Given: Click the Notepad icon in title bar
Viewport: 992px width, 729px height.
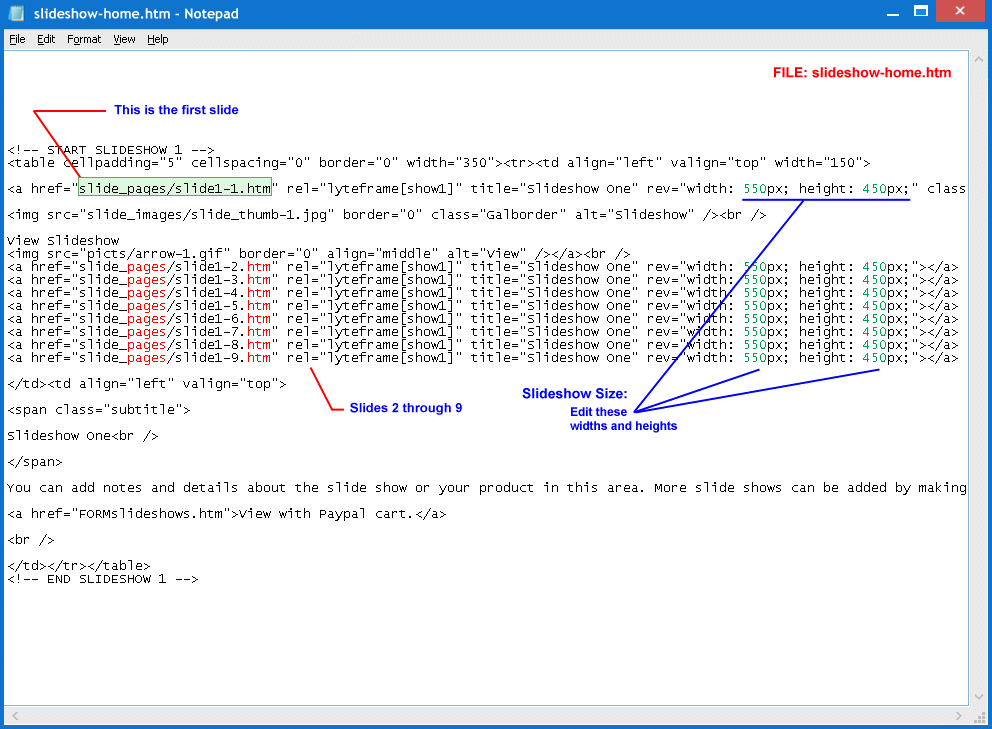Looking at the screenshot, I should click(x=17, y=13).
